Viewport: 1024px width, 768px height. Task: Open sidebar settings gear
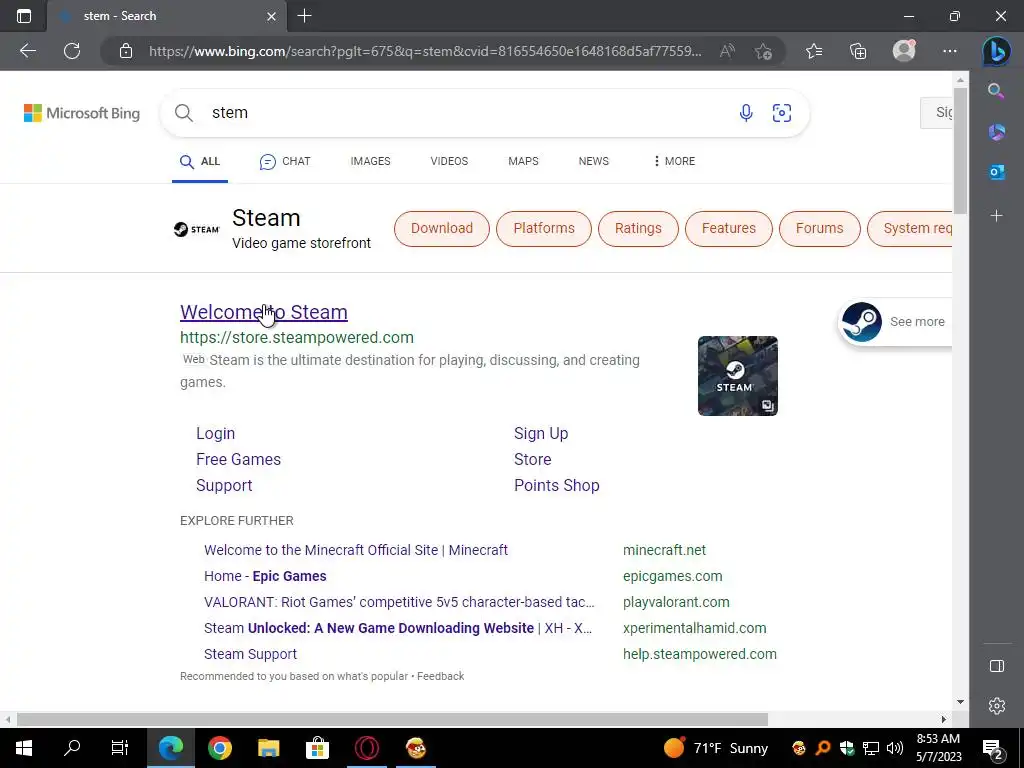997,706
